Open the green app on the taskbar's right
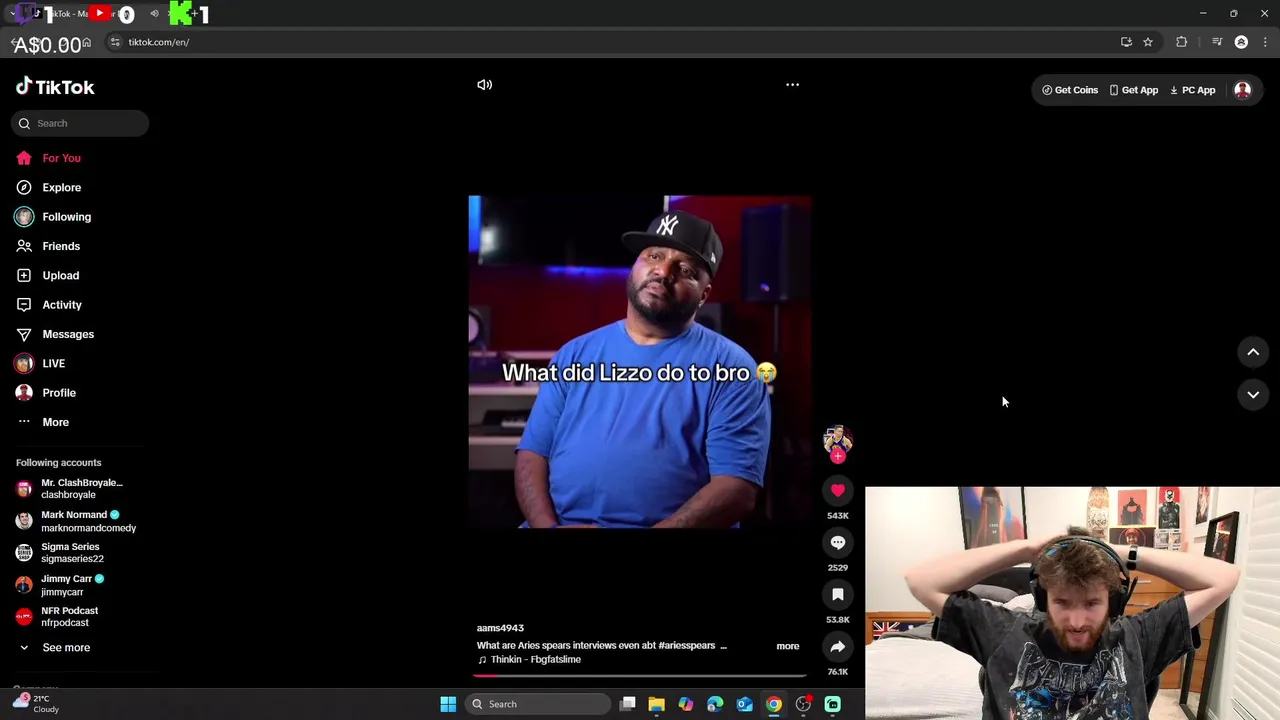1280x720 pixels. click(833, 704)
